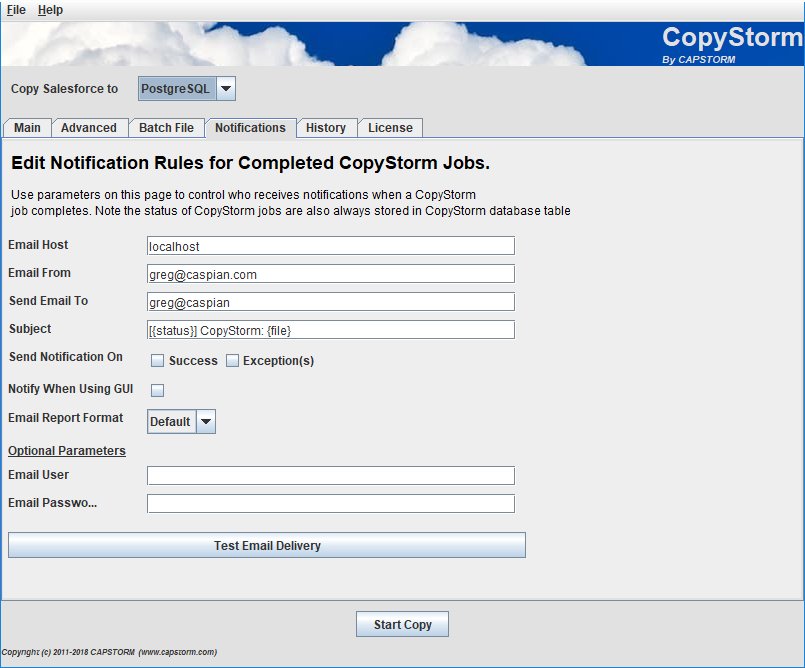Click the By CAPSTORM banner subtitle
This screenshot has height=668, width=805.
click(x=699, y=60)
